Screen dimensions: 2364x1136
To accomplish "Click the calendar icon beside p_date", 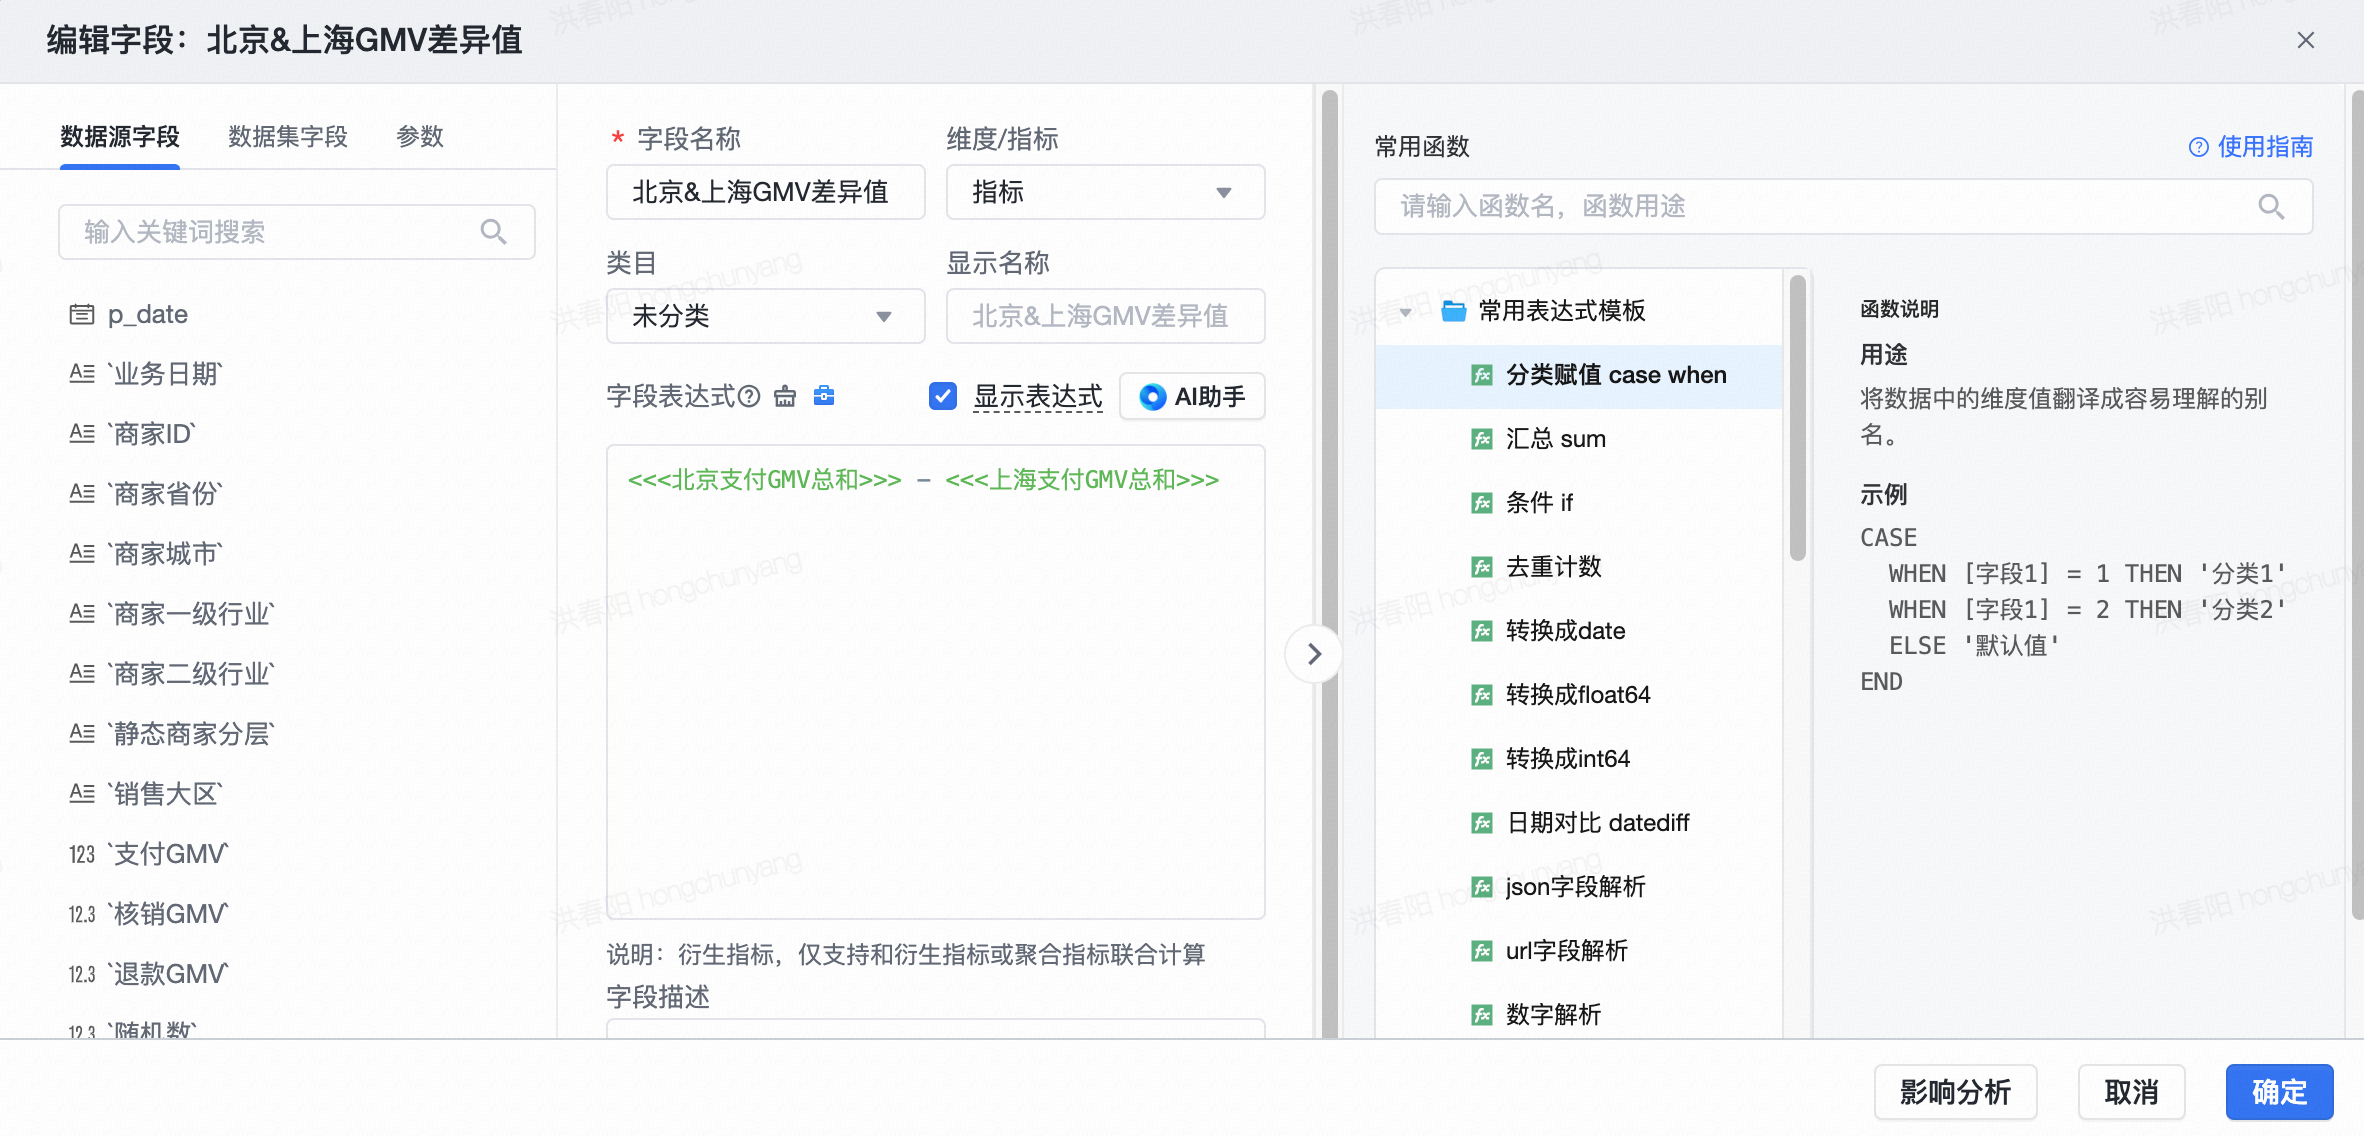I will click(x=82, y=315).
